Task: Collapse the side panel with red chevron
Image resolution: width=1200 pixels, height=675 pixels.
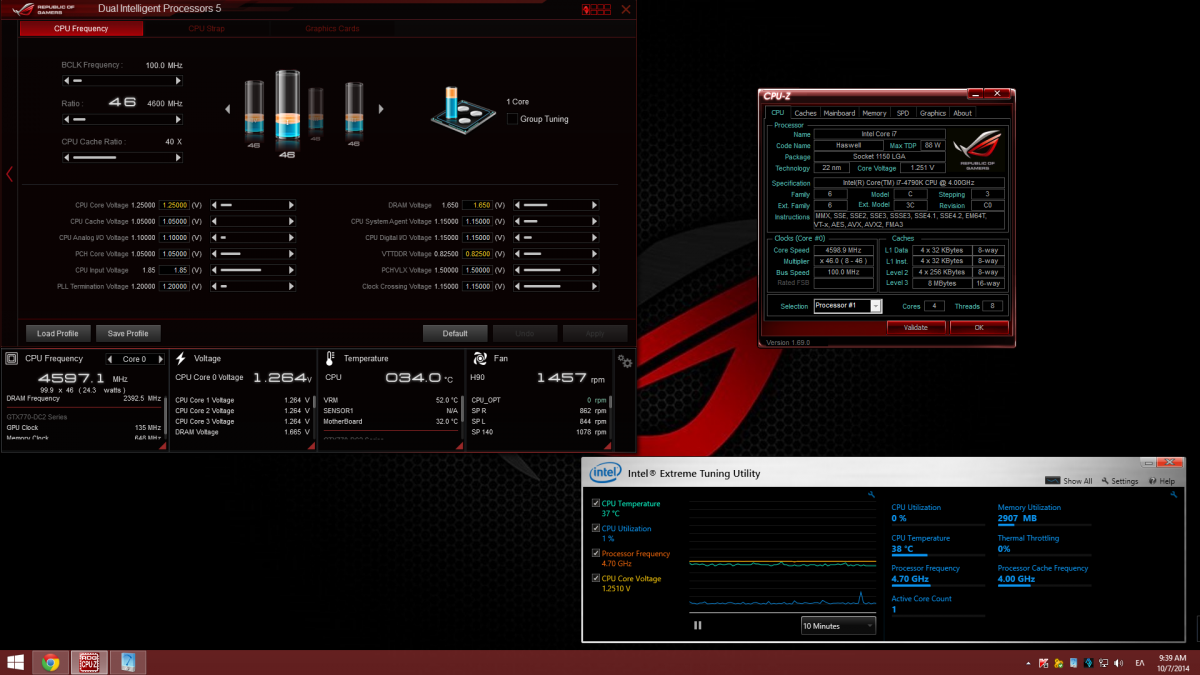Action: pos(9,174)
